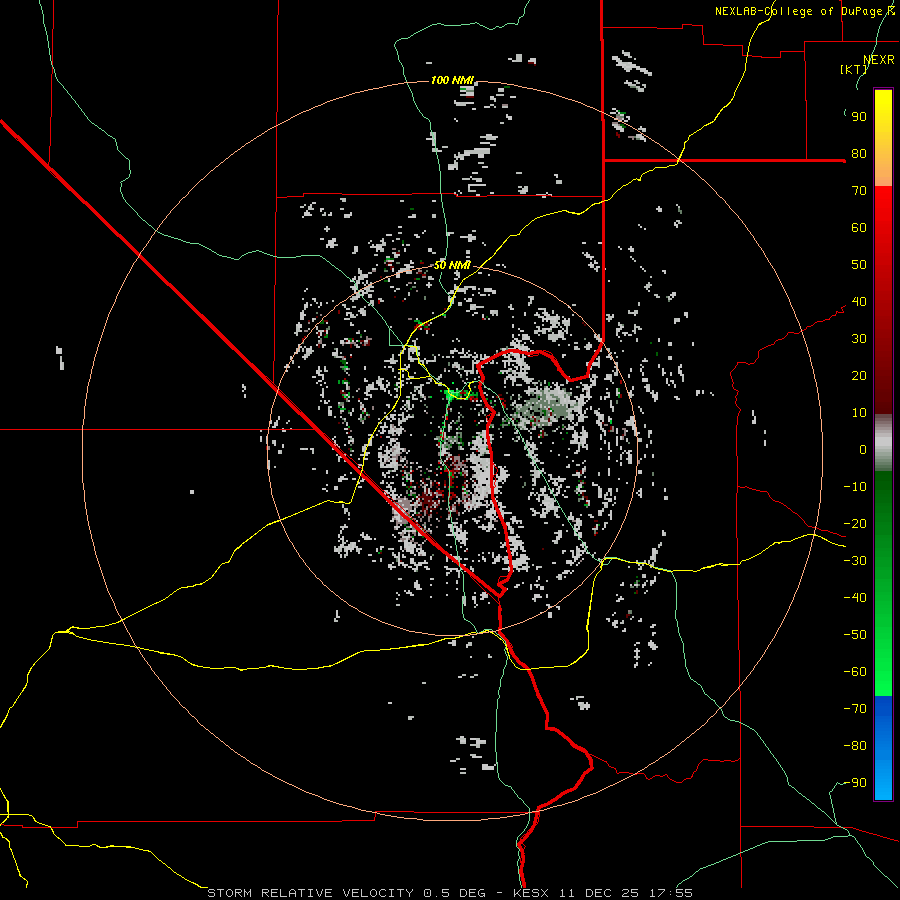Click the -30 value on the velocity scale
This screenshot has height=900, width=900.
point(855,561)
